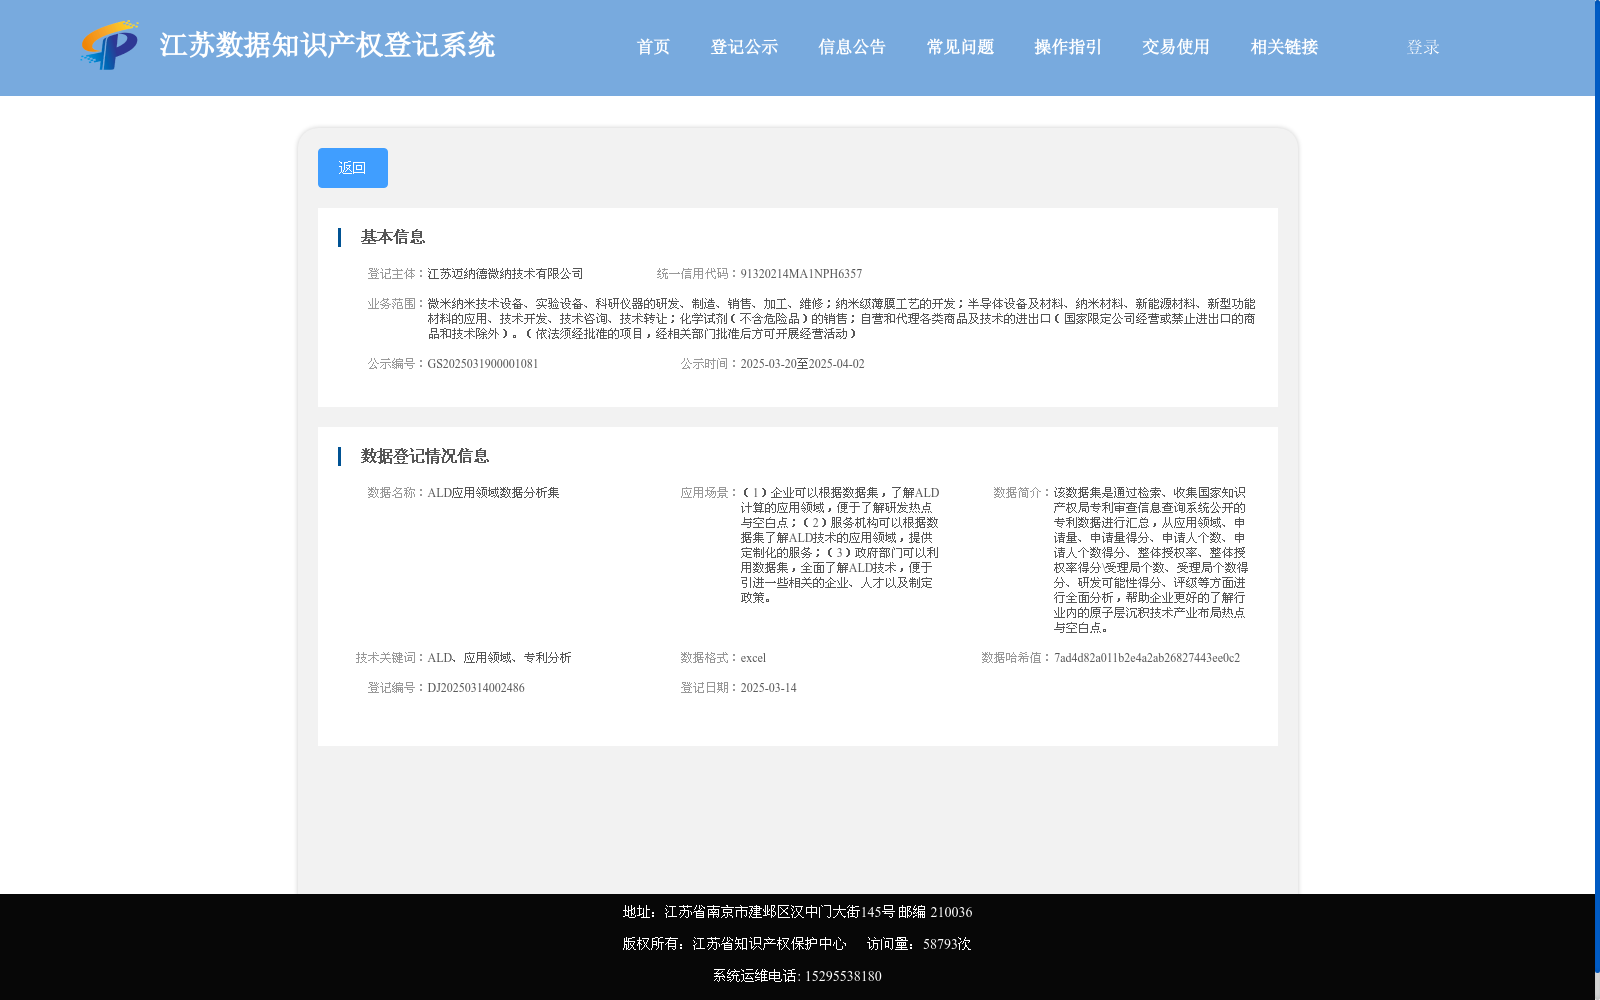The height and width of the screenshot is (1000, 1600).
Task: Open the 登记公示 menu item
Action: [x=744, y=47]
